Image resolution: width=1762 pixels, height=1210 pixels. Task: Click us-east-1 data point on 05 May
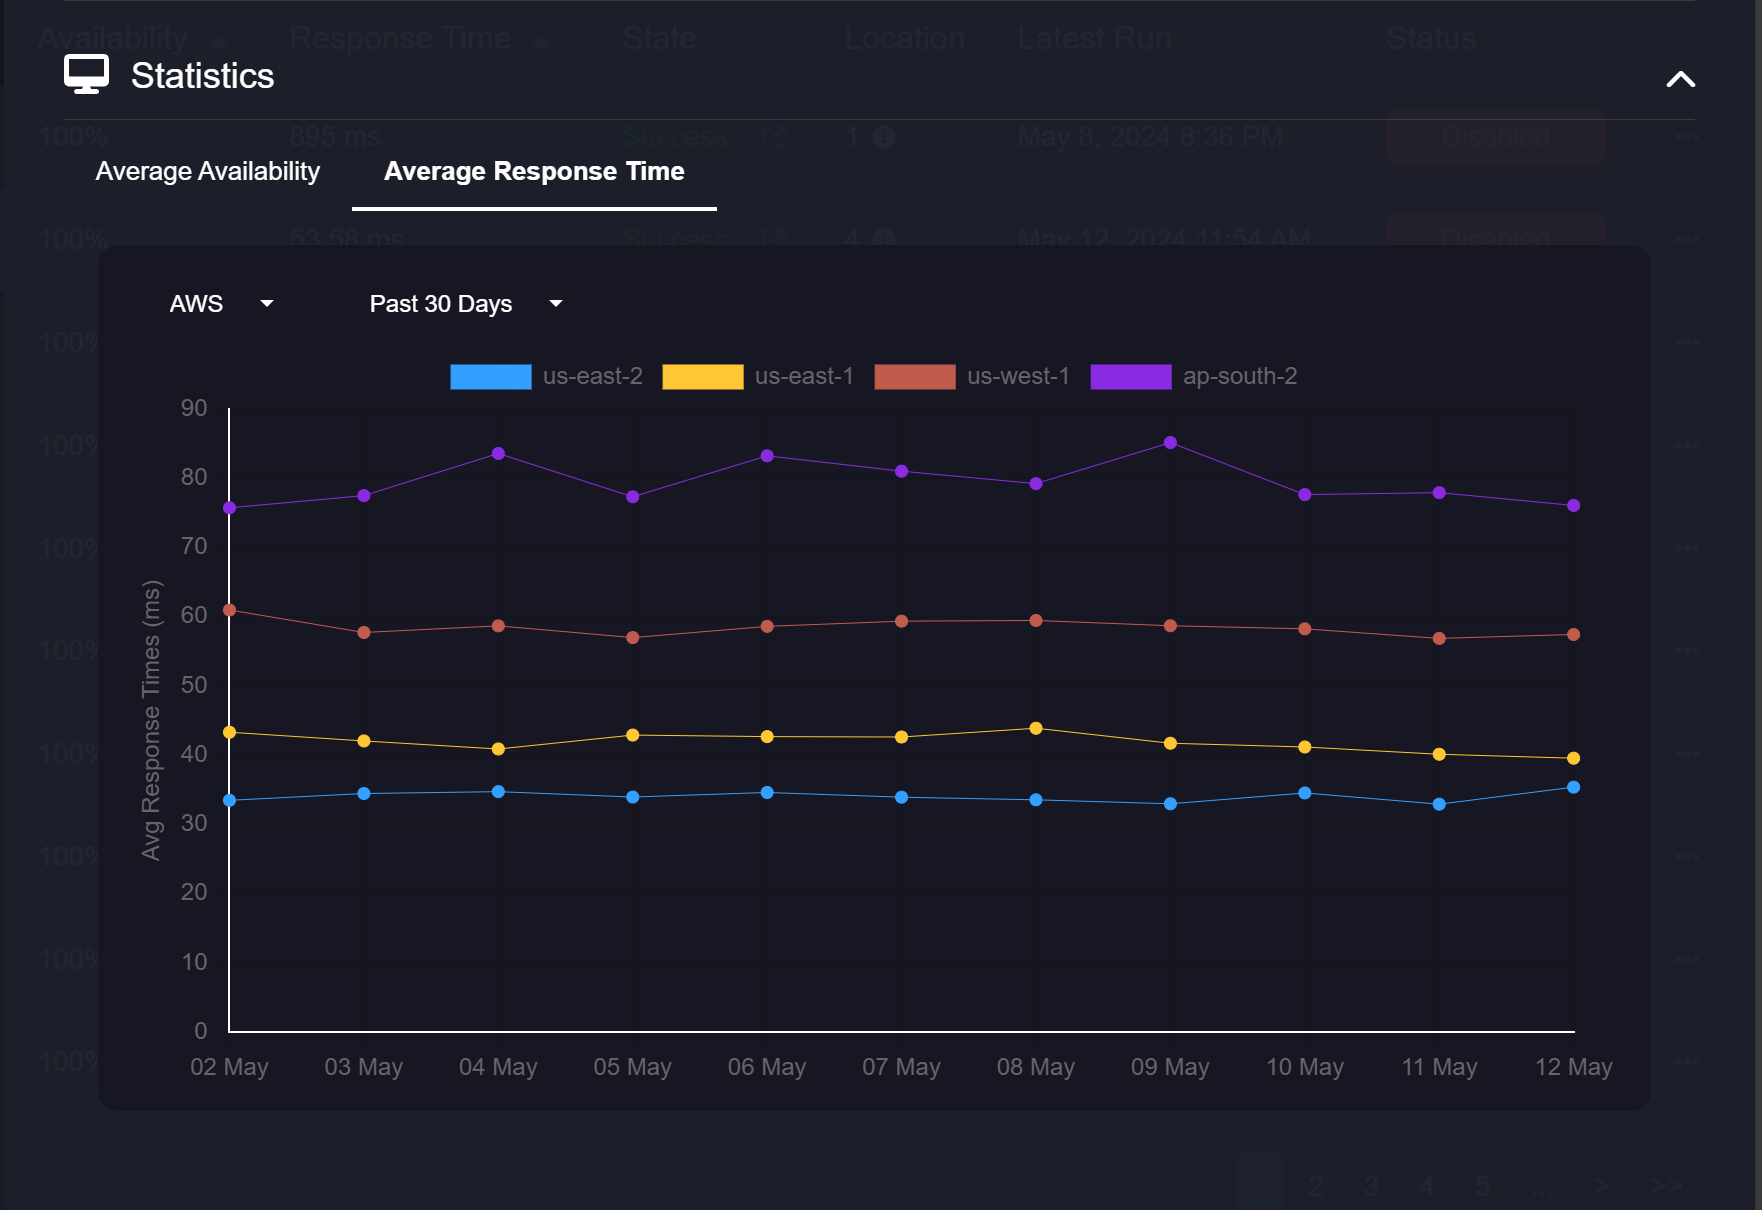633,736
